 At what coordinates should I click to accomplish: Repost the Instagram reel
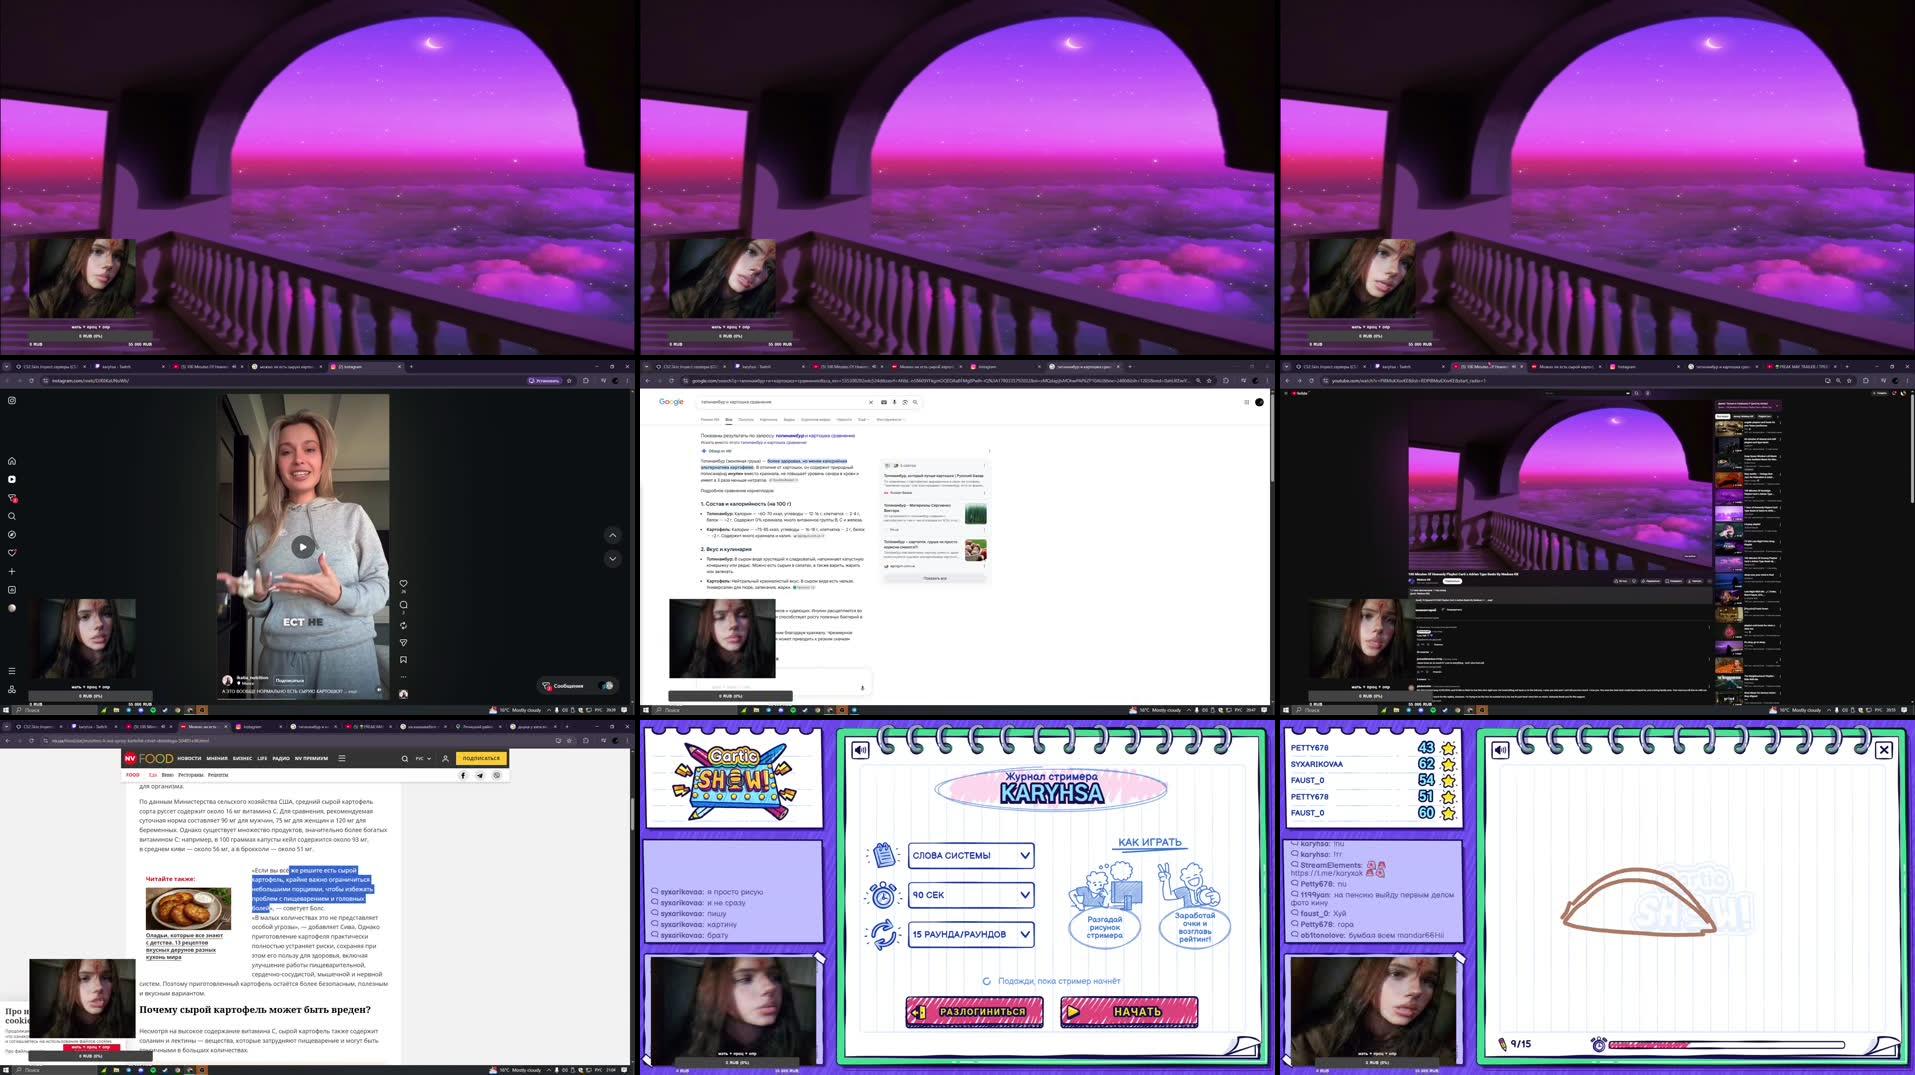(x=403, y=626)
